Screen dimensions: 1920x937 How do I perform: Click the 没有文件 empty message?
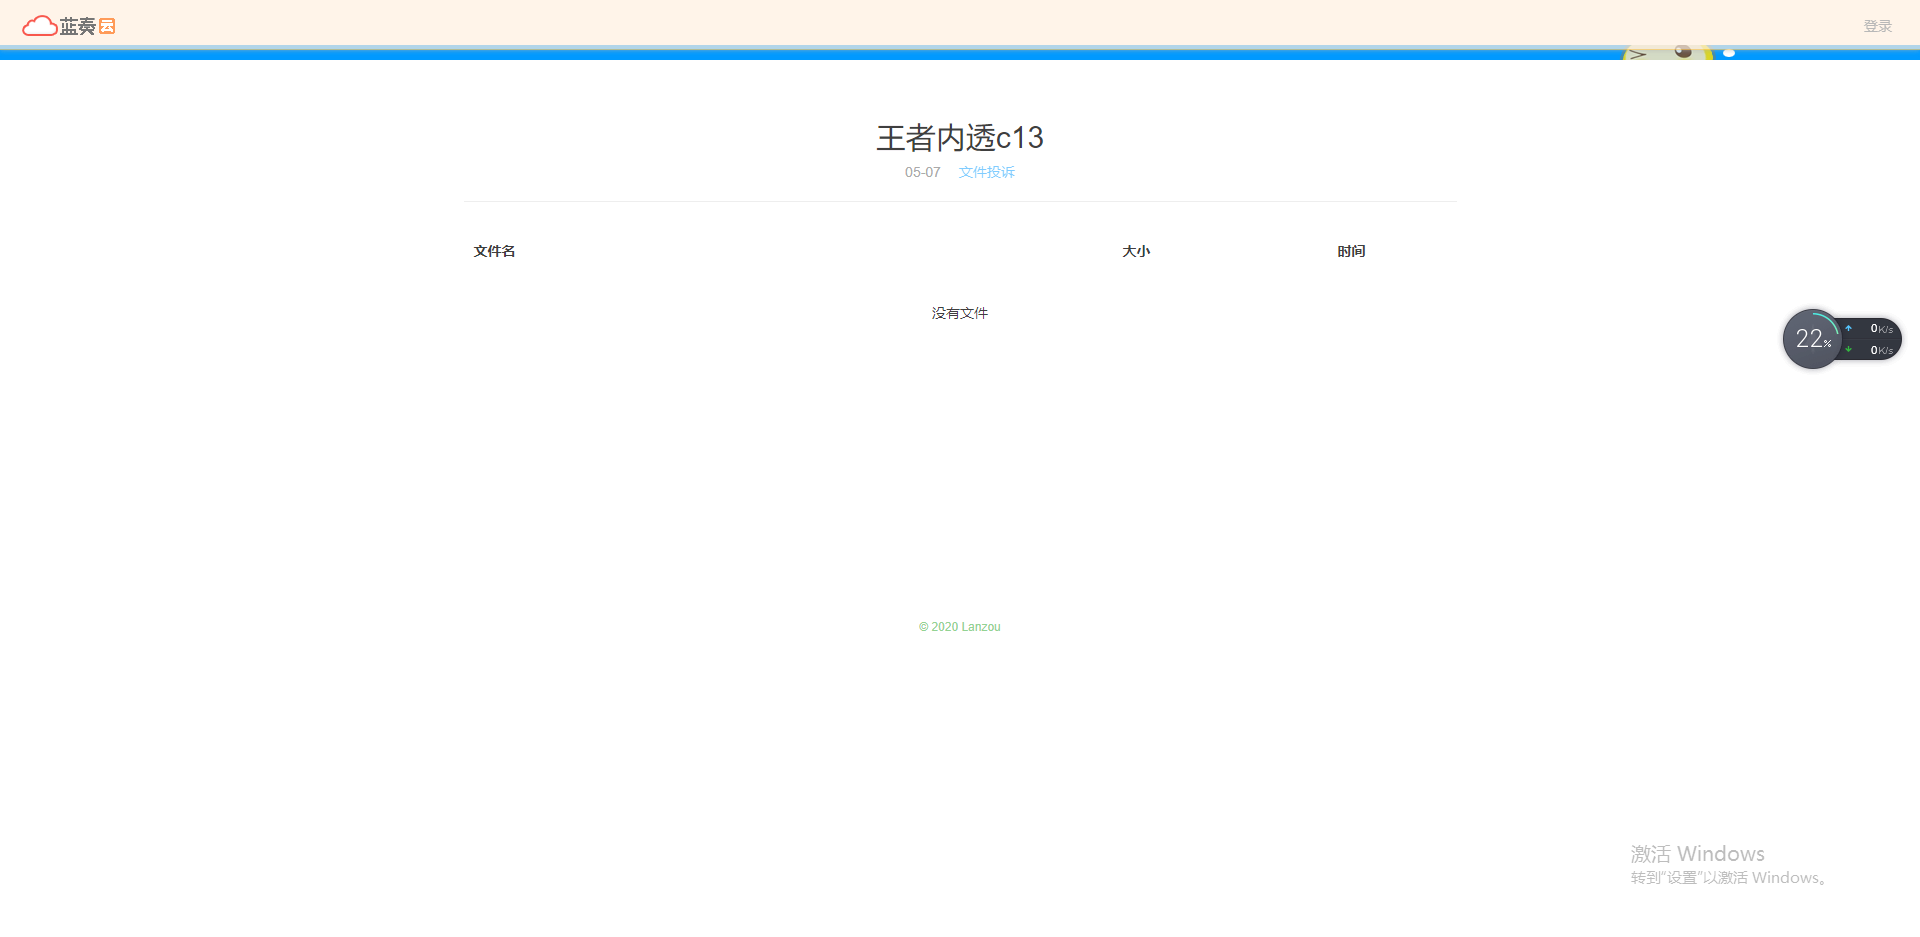click(x=960, y=313)
